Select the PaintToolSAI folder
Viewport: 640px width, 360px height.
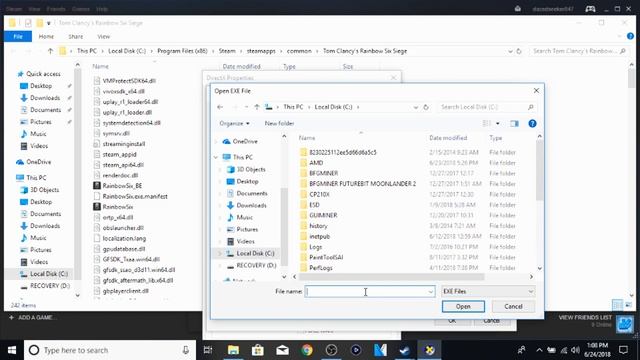[326, 257]
